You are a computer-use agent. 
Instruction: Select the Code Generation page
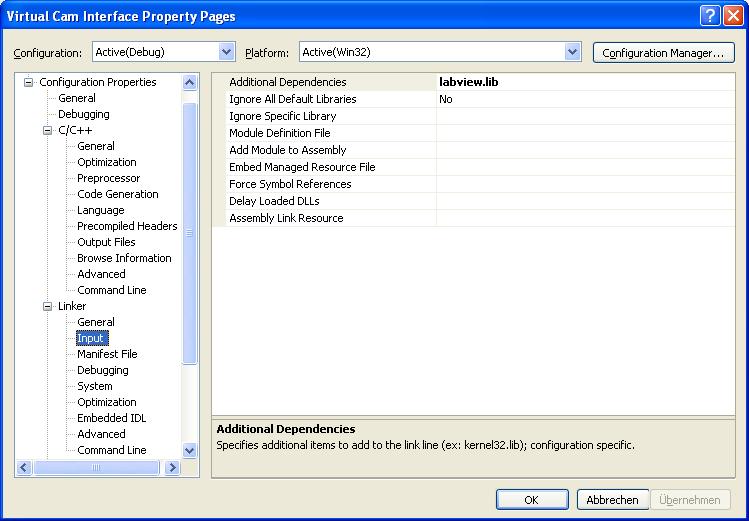coord(118,194)
